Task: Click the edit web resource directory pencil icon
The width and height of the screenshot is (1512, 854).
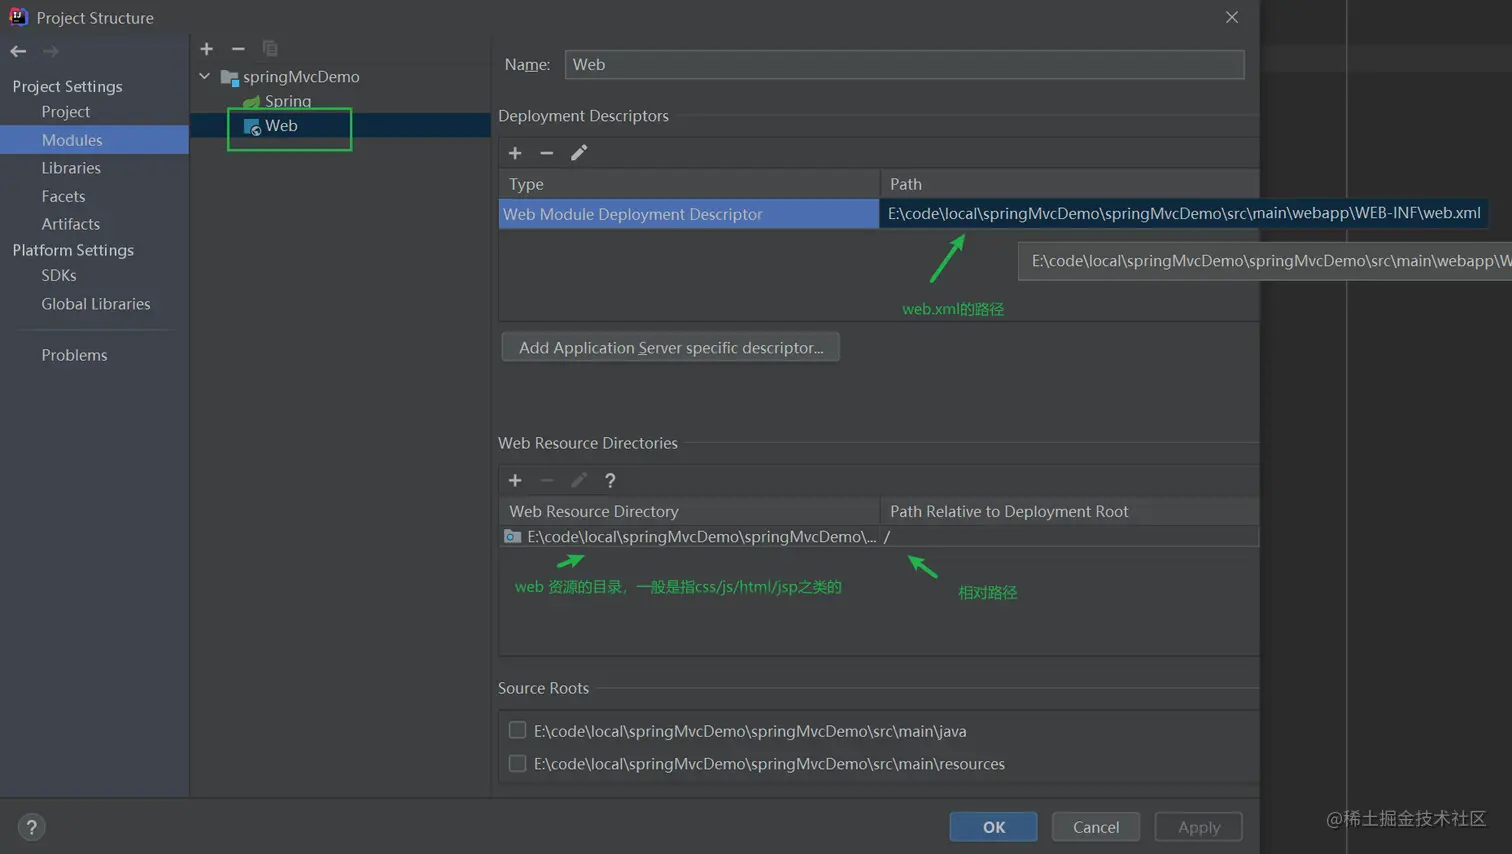Action: [579, 481]
